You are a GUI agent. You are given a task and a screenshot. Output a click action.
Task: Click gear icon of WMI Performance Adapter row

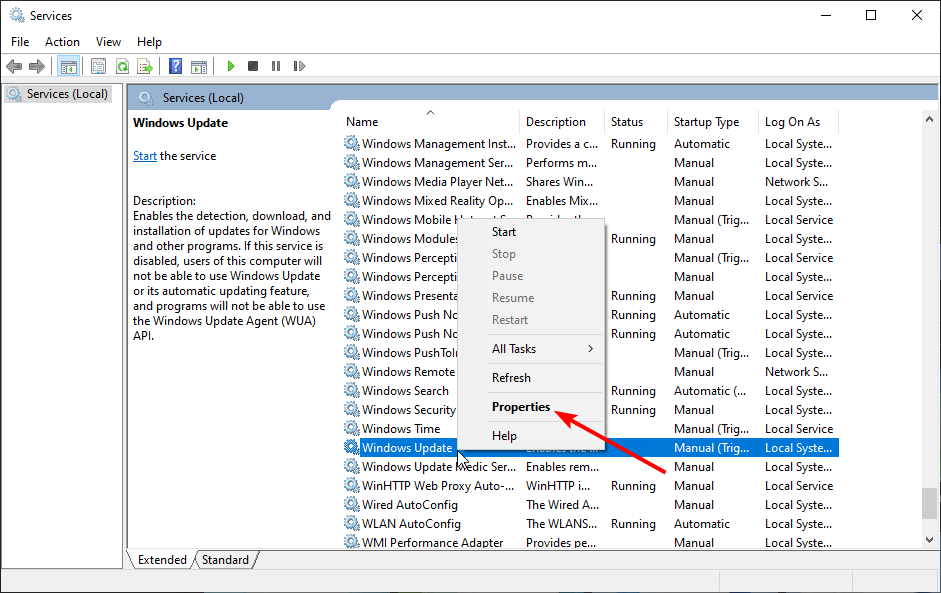tap(351, 541)
